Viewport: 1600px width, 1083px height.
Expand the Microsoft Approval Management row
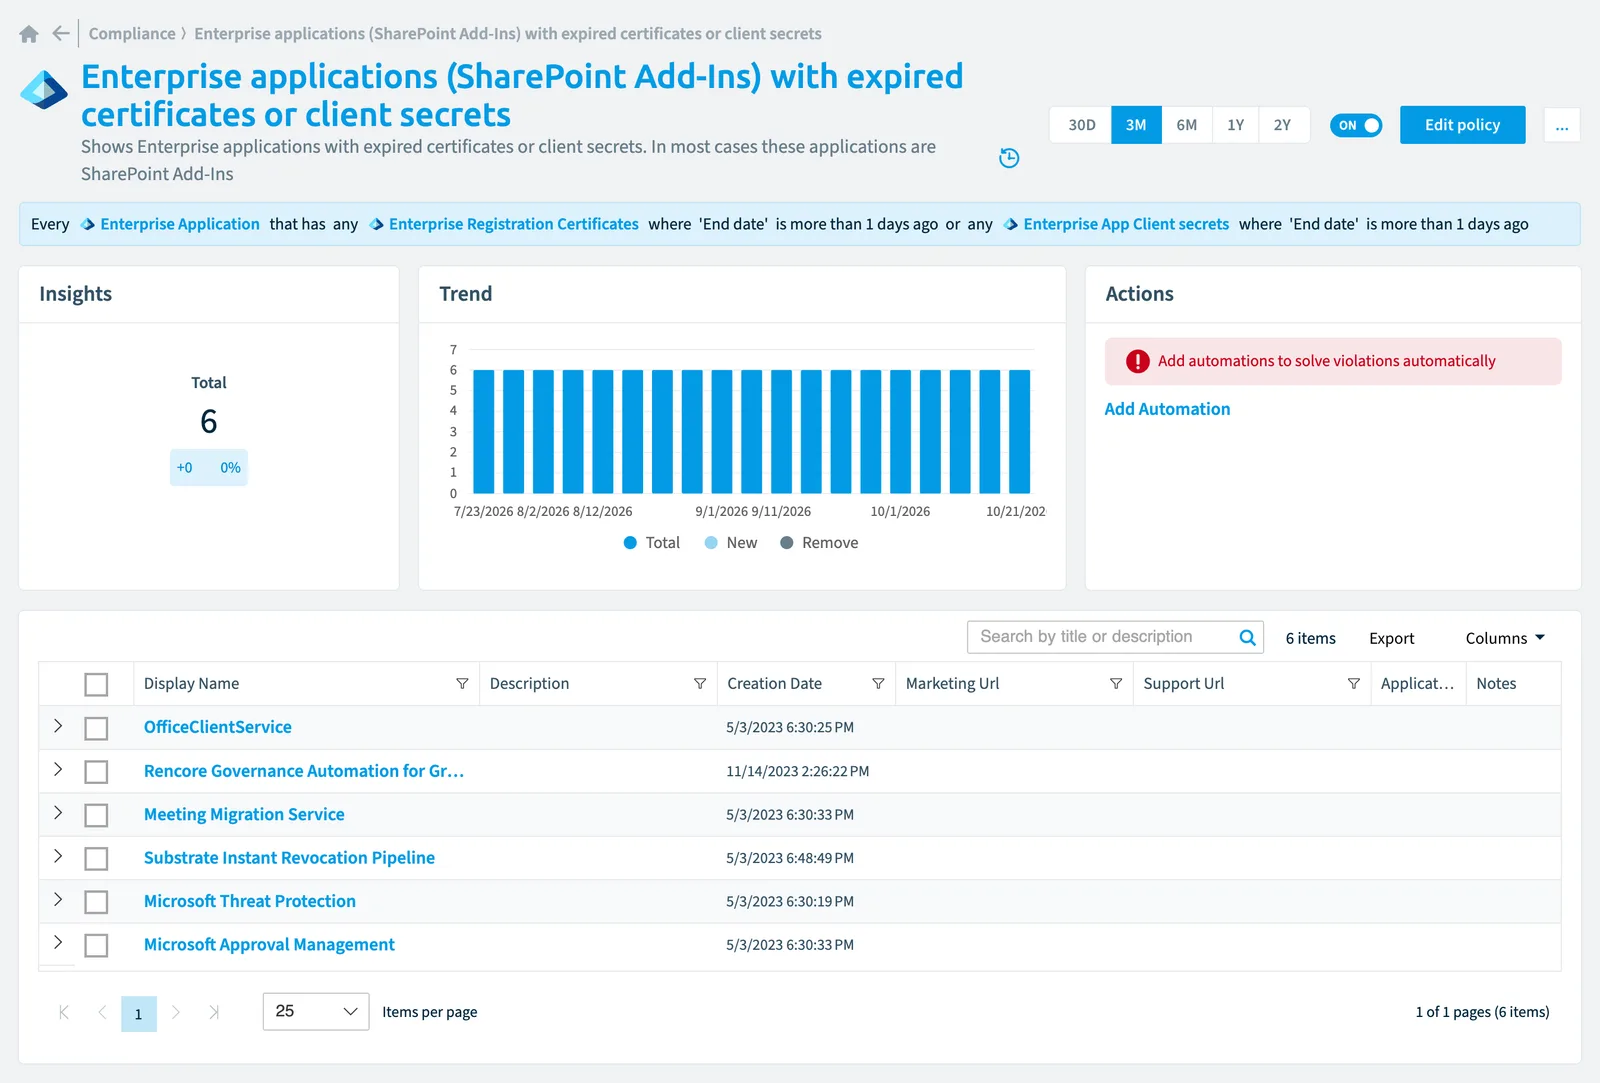(x=58, y=942)
